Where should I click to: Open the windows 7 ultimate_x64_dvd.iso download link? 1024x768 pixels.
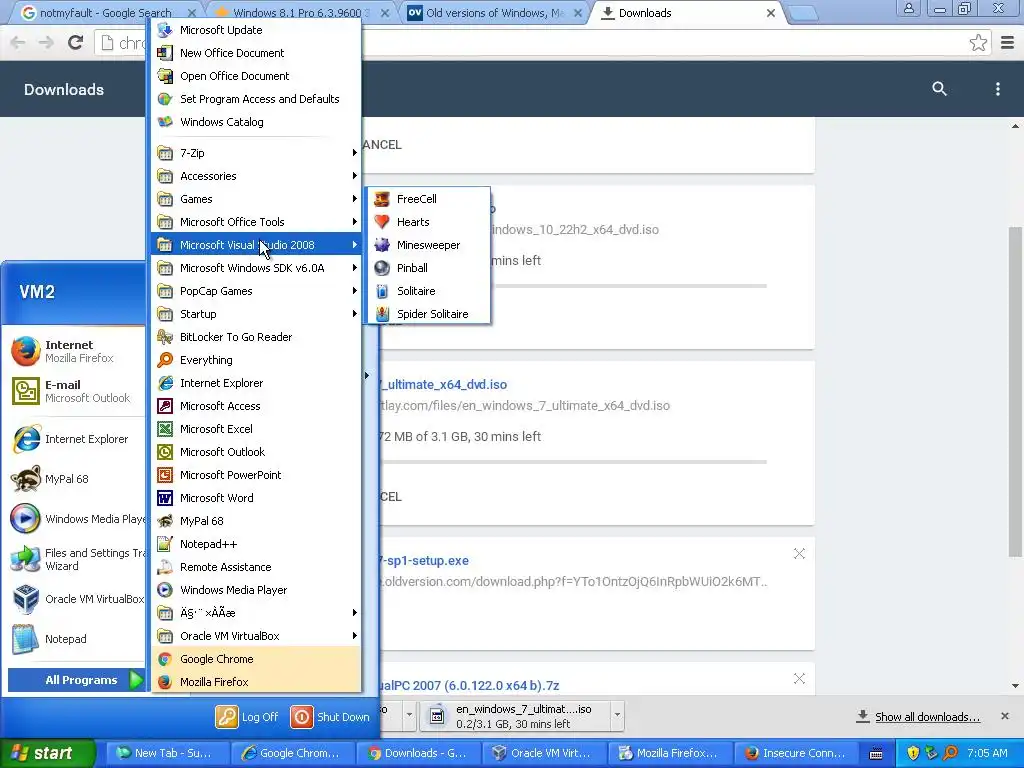(x=444, y=385)
